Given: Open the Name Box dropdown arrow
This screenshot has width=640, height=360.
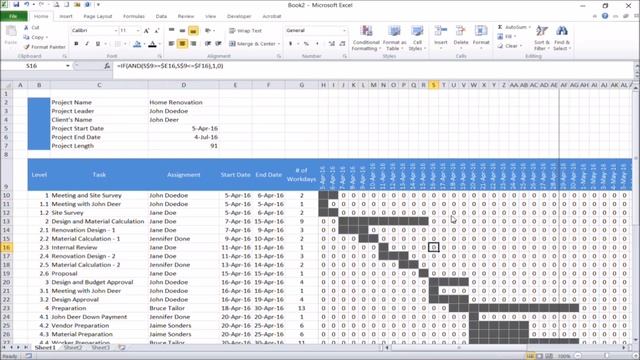Looking at the screenshot, I should pos(68,66).
